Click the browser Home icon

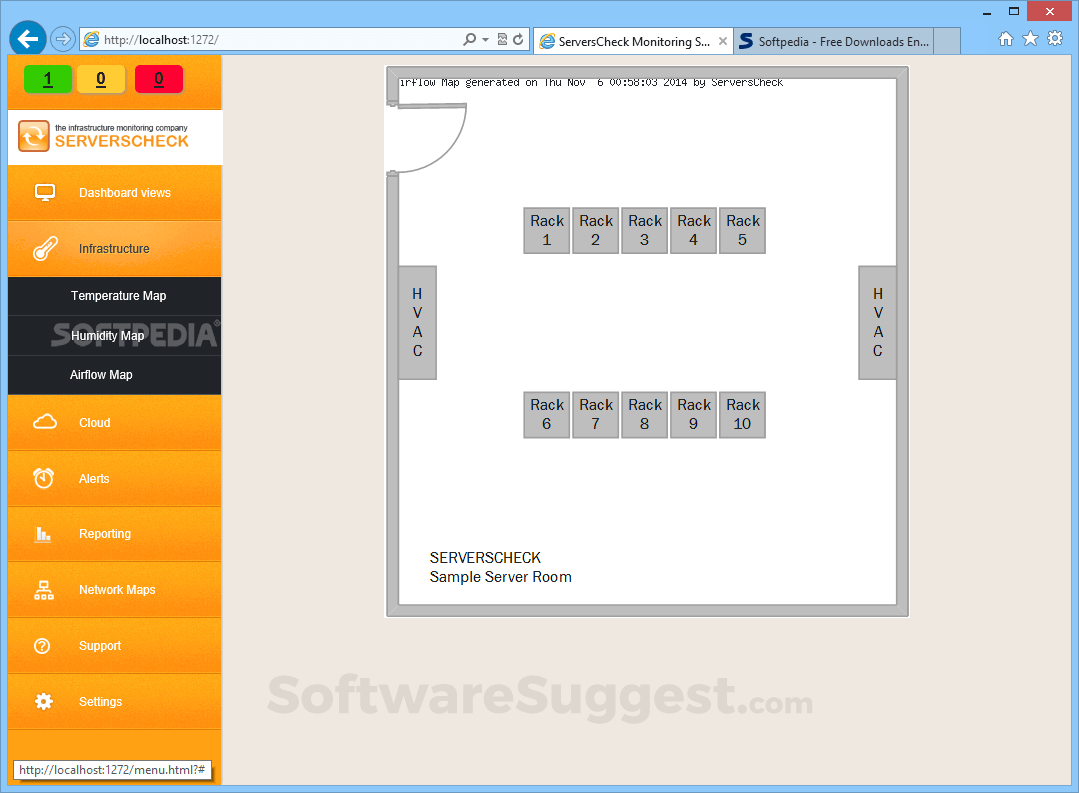pyautogui.click(x=1007, y=37)
